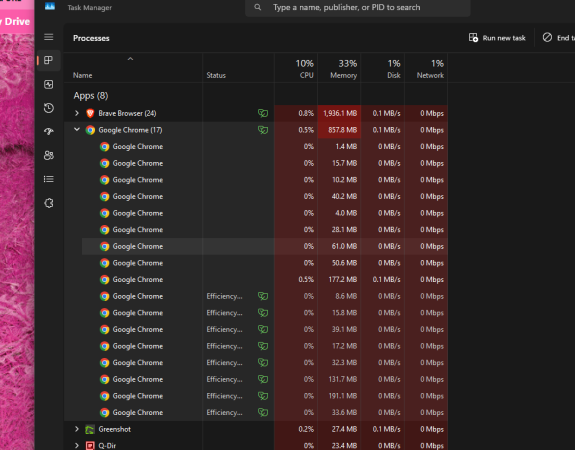Viewport: 575px width, 450px height.
Task: Click the 857.8 MB memory cell
Action: (x=340, y=130)
